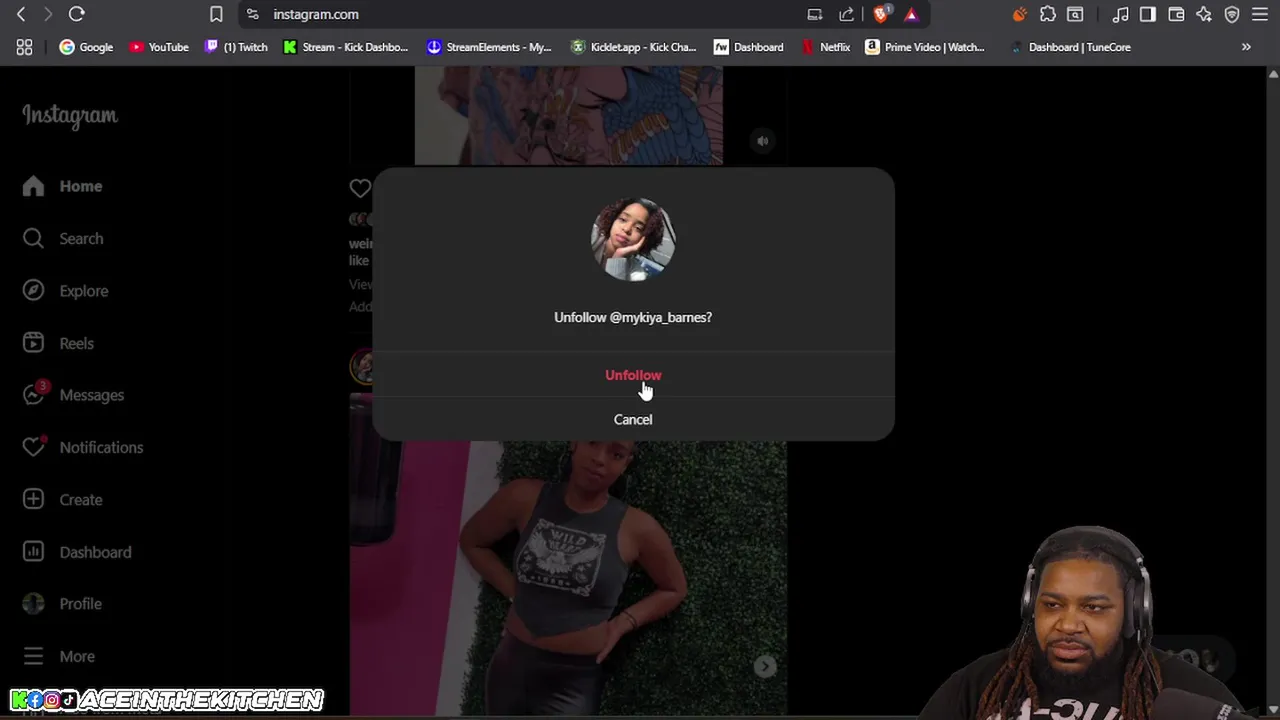1280x720 pixels.
Task: Toggle the video mute speaker icon
Action: pyautogui.click(x=763, y=141)
